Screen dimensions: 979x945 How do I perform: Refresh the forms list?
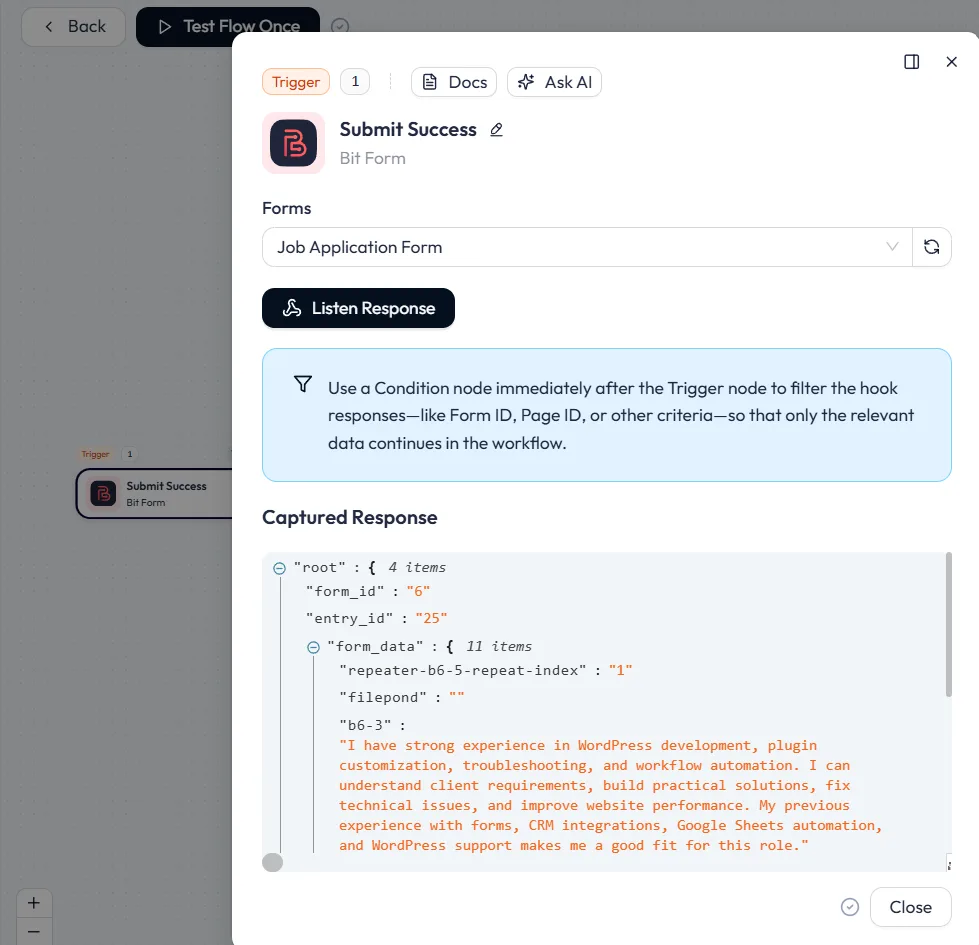[x=932, y=247]
